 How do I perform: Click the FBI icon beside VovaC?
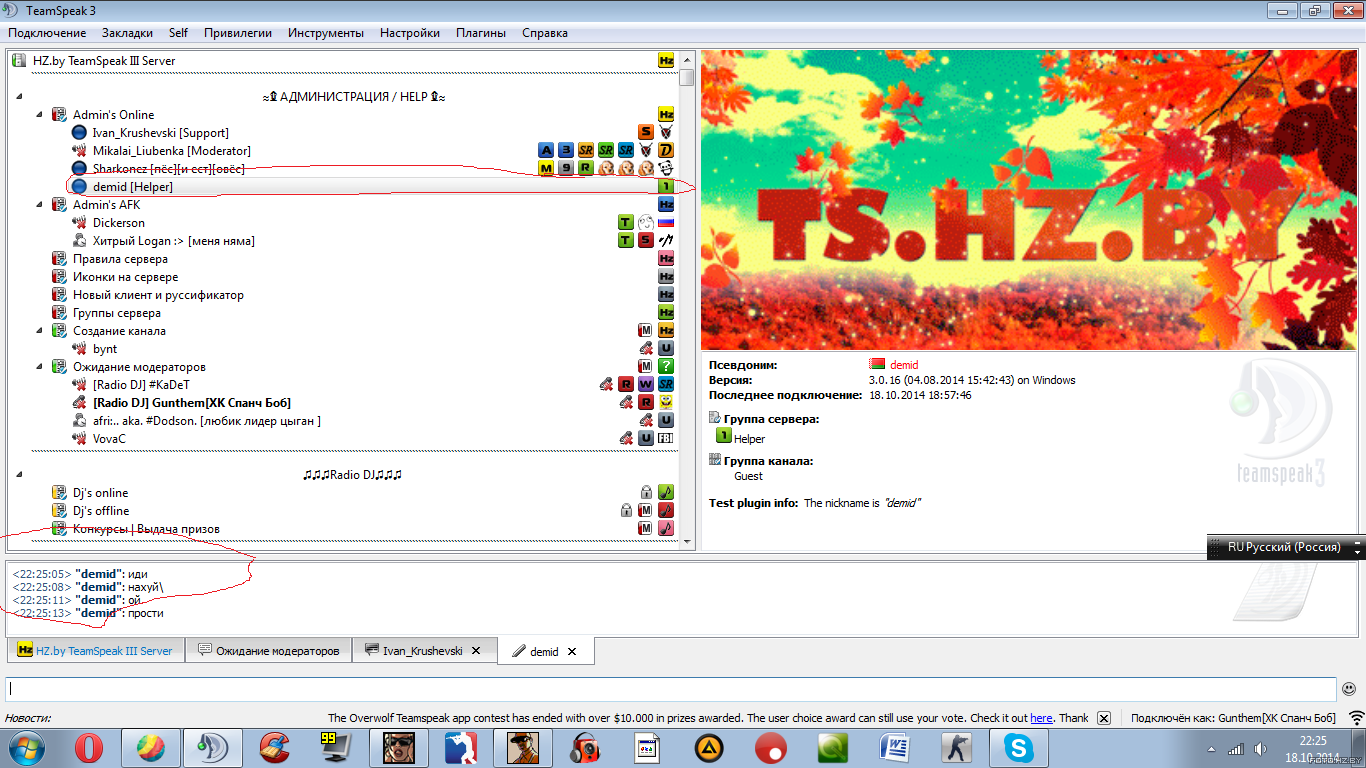666,438
